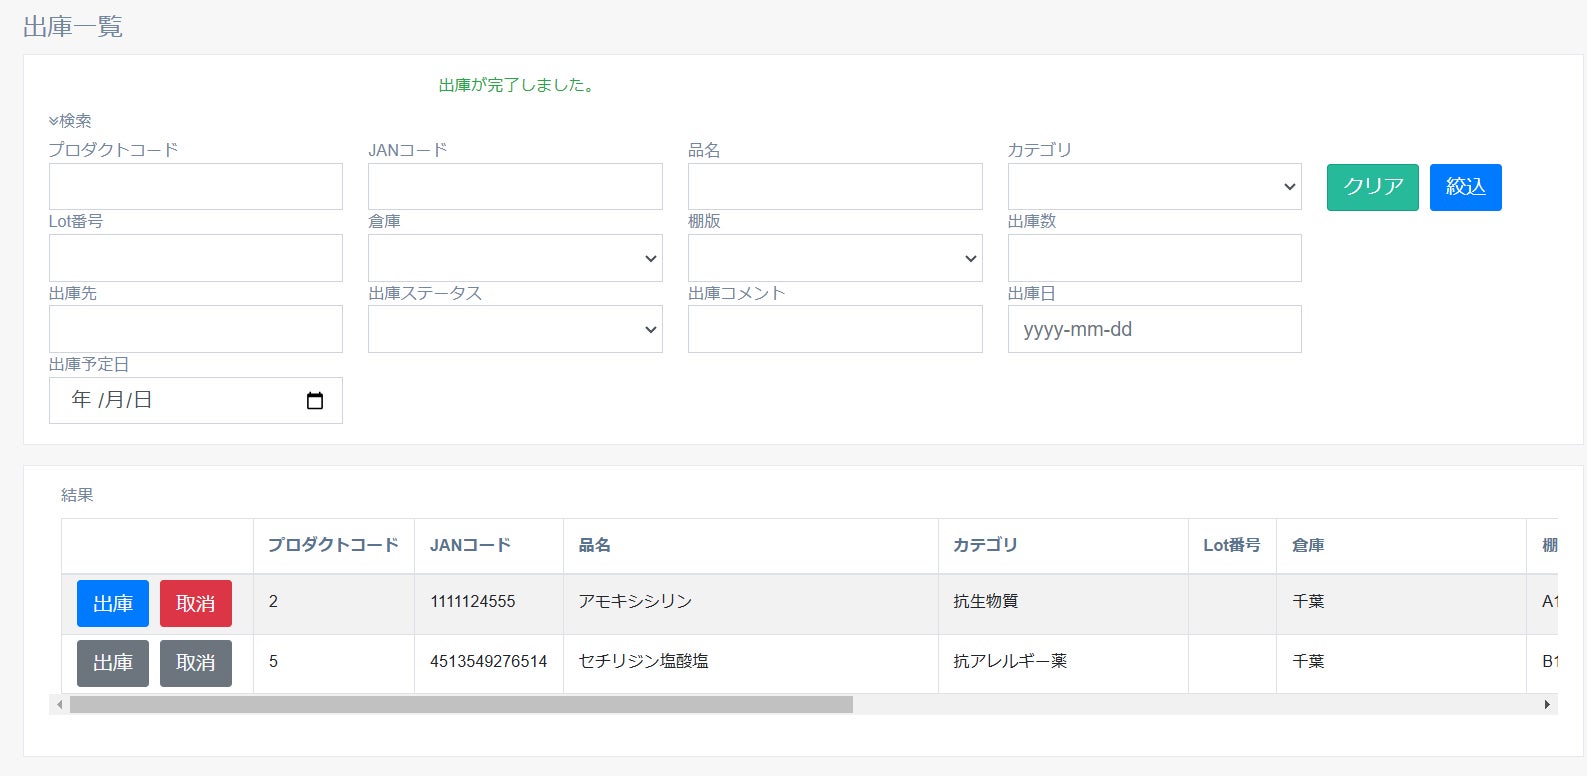
Task: Click the 出庫日 yyyy-mm-dd field
Action: (1154, 329)
